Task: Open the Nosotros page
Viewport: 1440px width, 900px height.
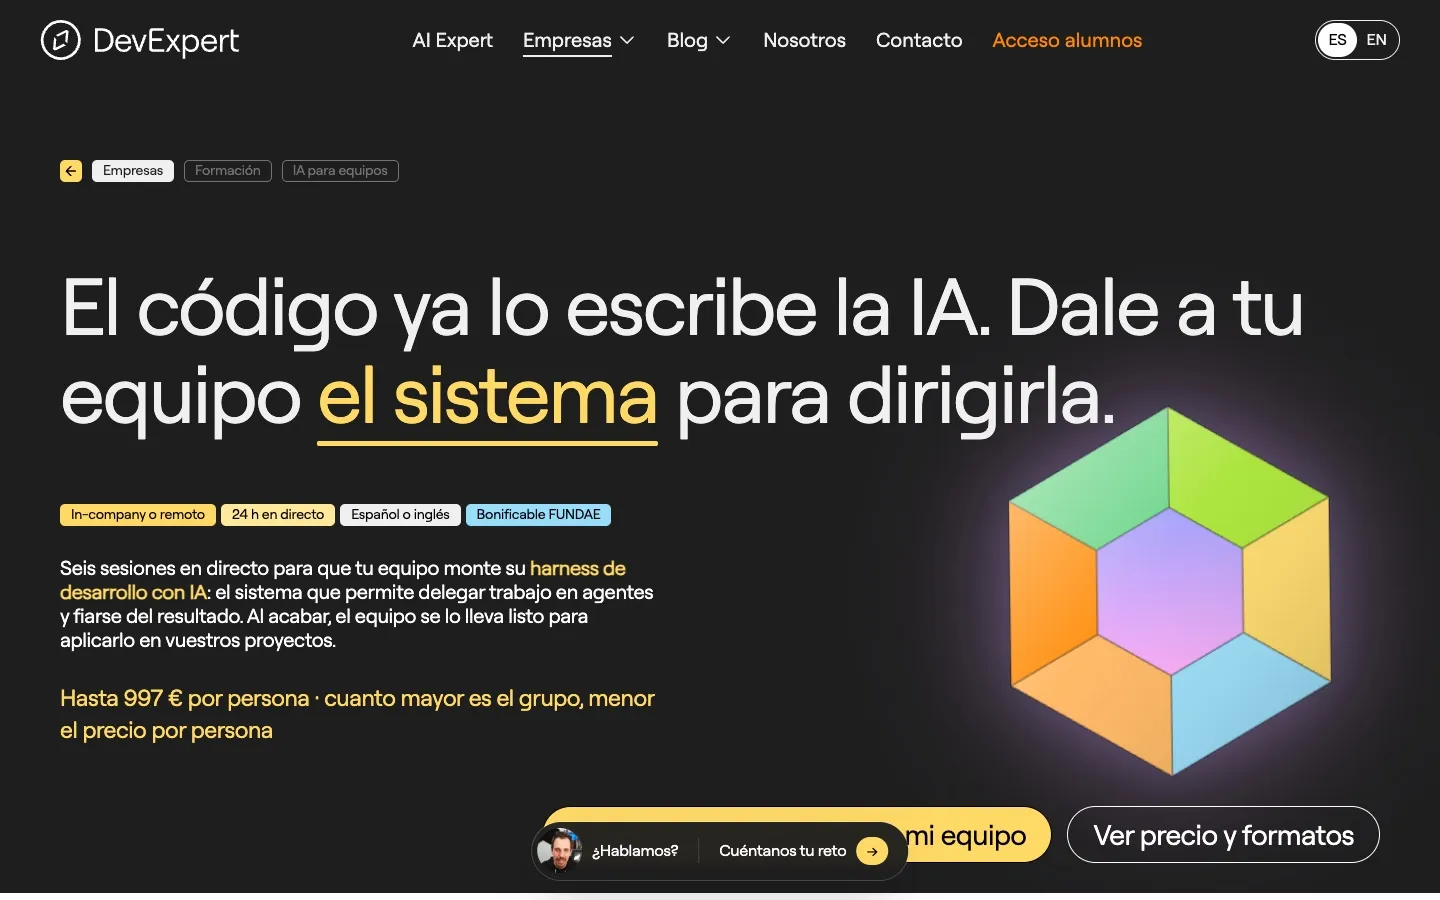Action: (804, 40)
